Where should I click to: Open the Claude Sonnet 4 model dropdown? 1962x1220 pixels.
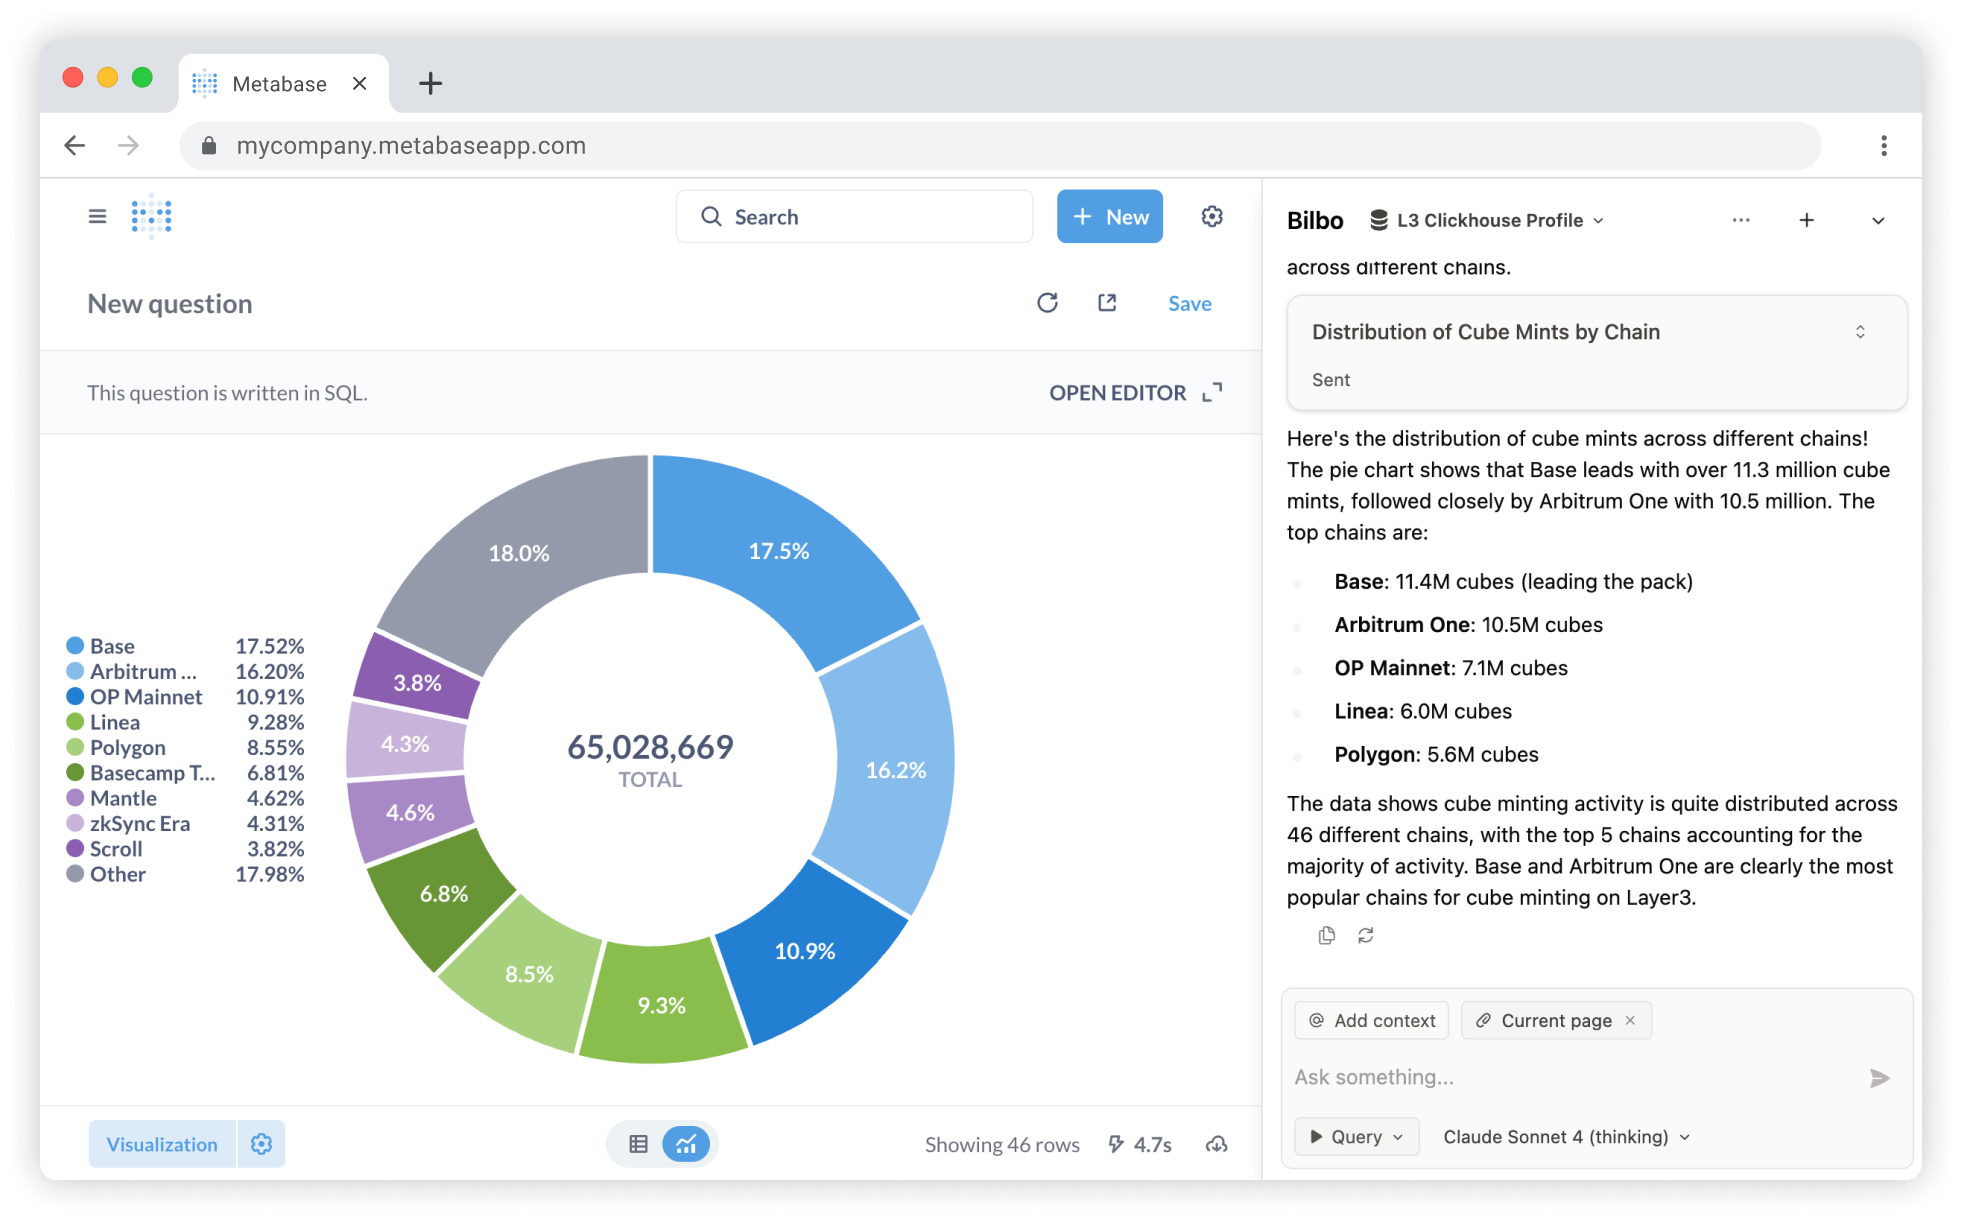pos(1566,1137)
